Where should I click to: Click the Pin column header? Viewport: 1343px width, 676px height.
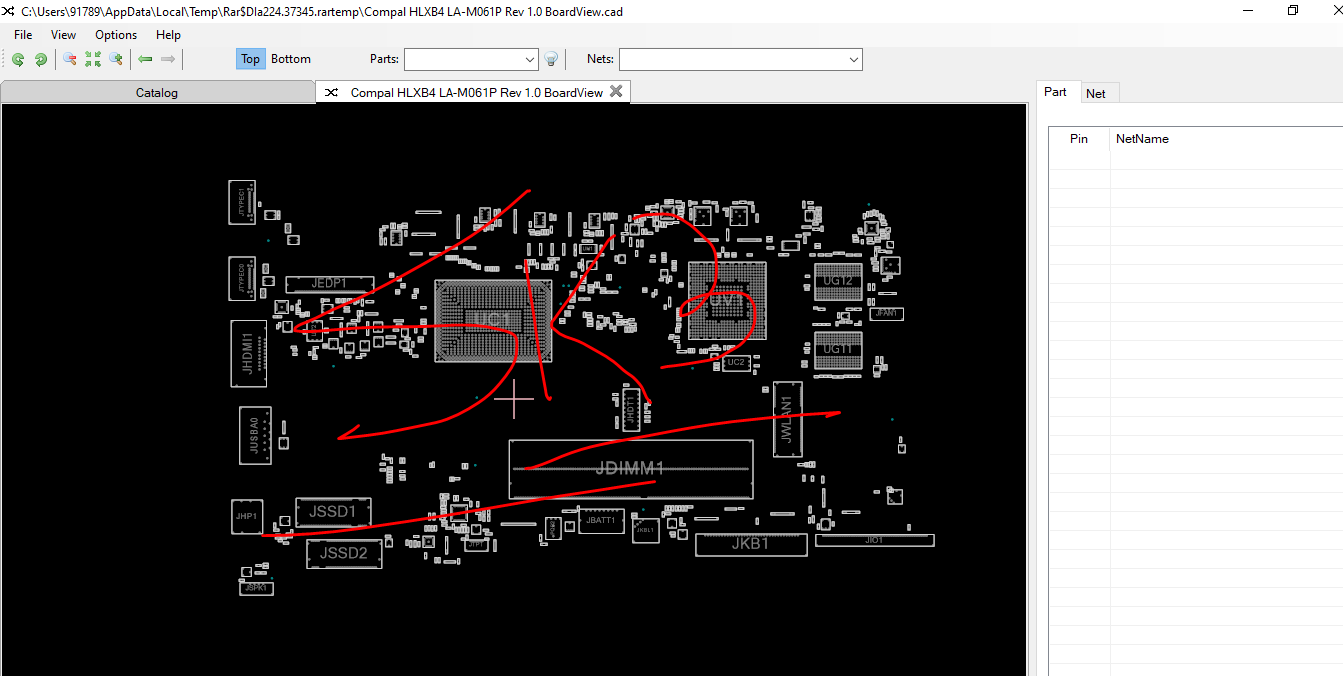point(1079,139)
